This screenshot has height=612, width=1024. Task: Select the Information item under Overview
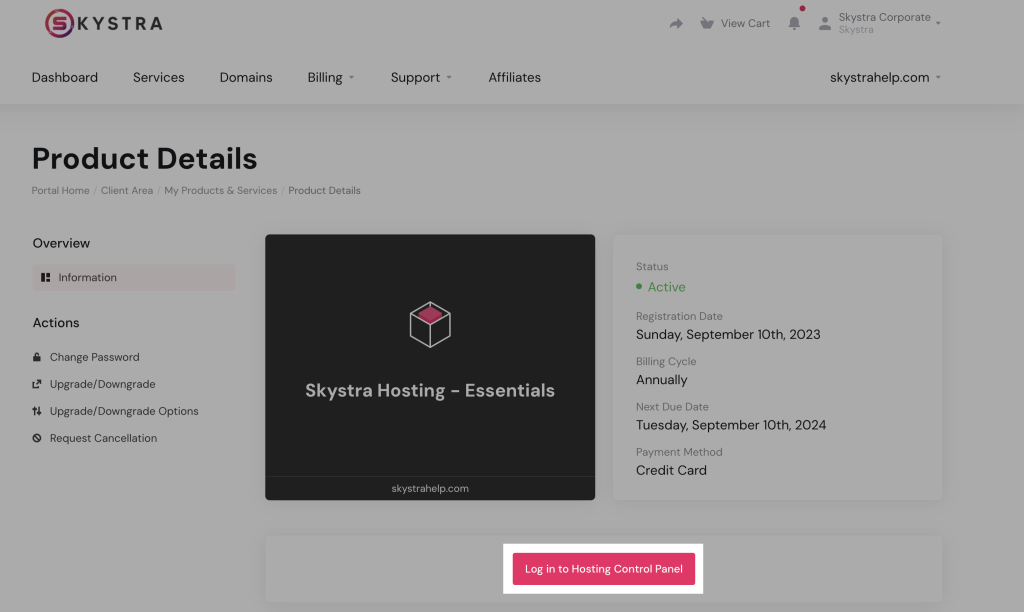click(x=87, y=277)
